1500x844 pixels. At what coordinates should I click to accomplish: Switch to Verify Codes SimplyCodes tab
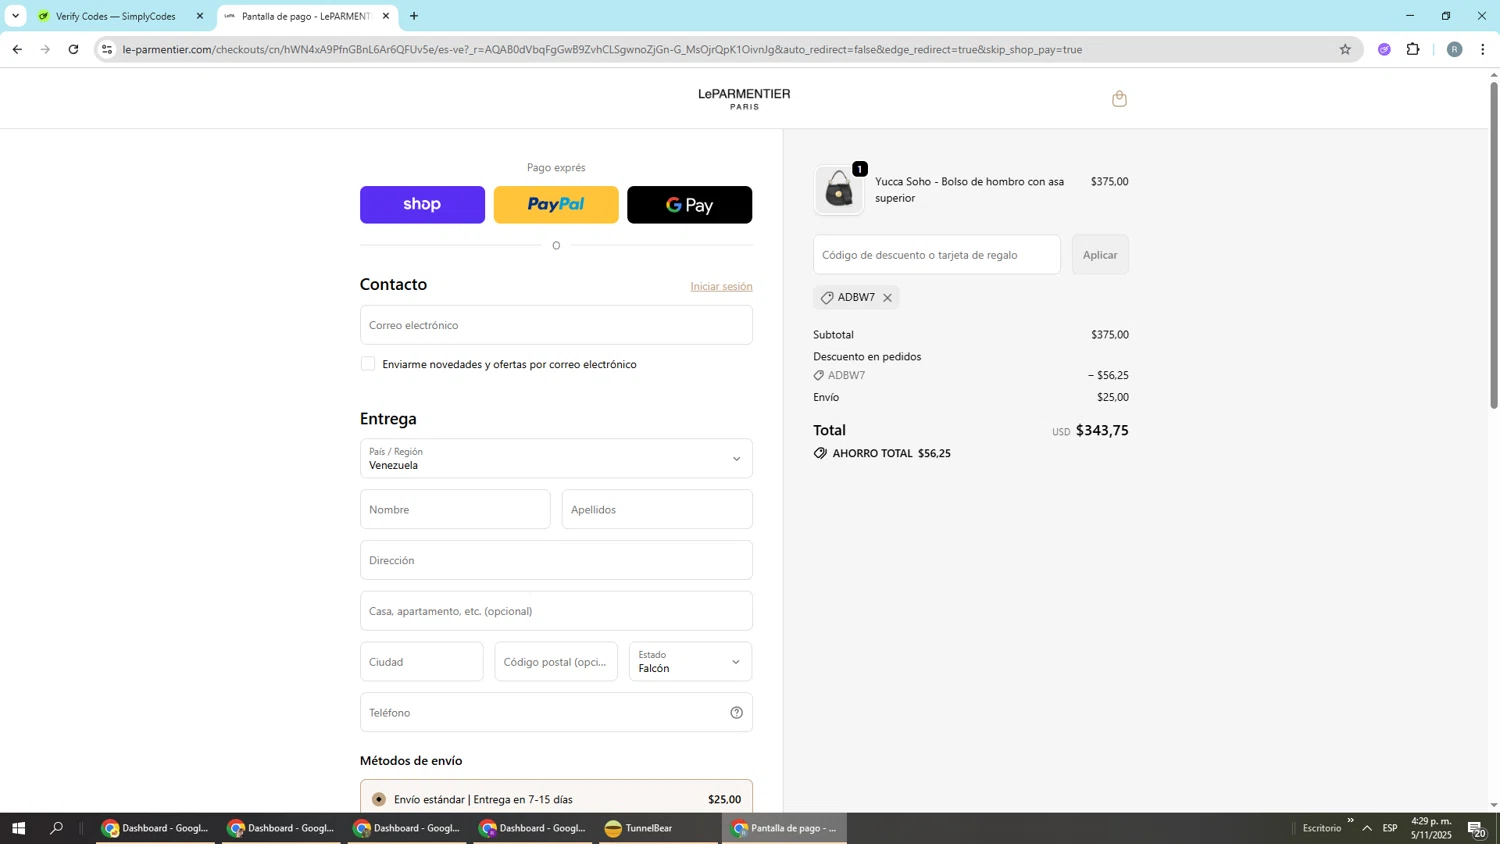coord(115,16)
